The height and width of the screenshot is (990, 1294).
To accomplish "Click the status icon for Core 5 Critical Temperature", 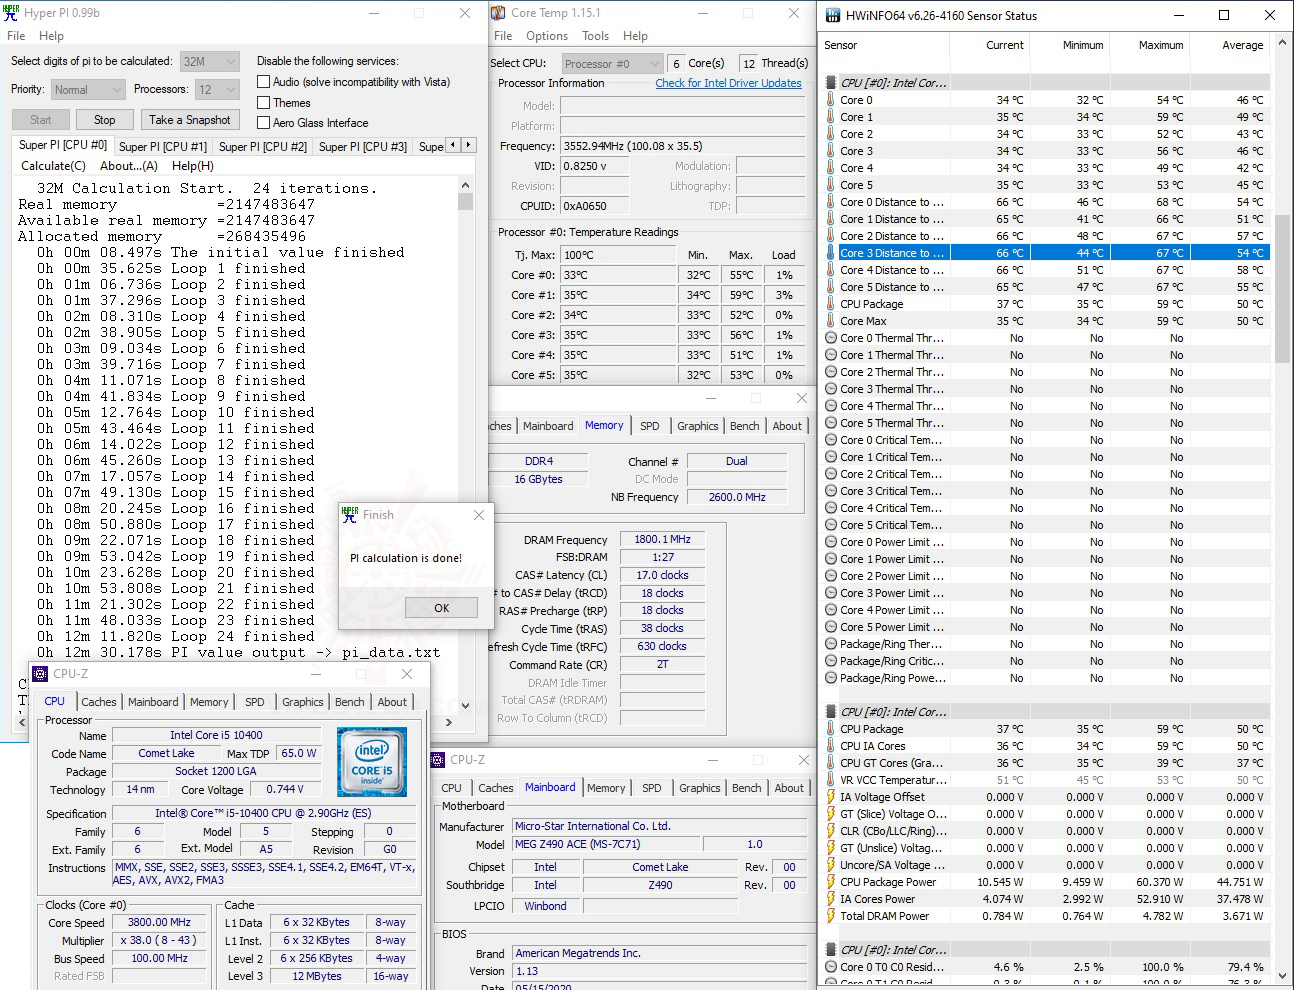I will (831, 525).
